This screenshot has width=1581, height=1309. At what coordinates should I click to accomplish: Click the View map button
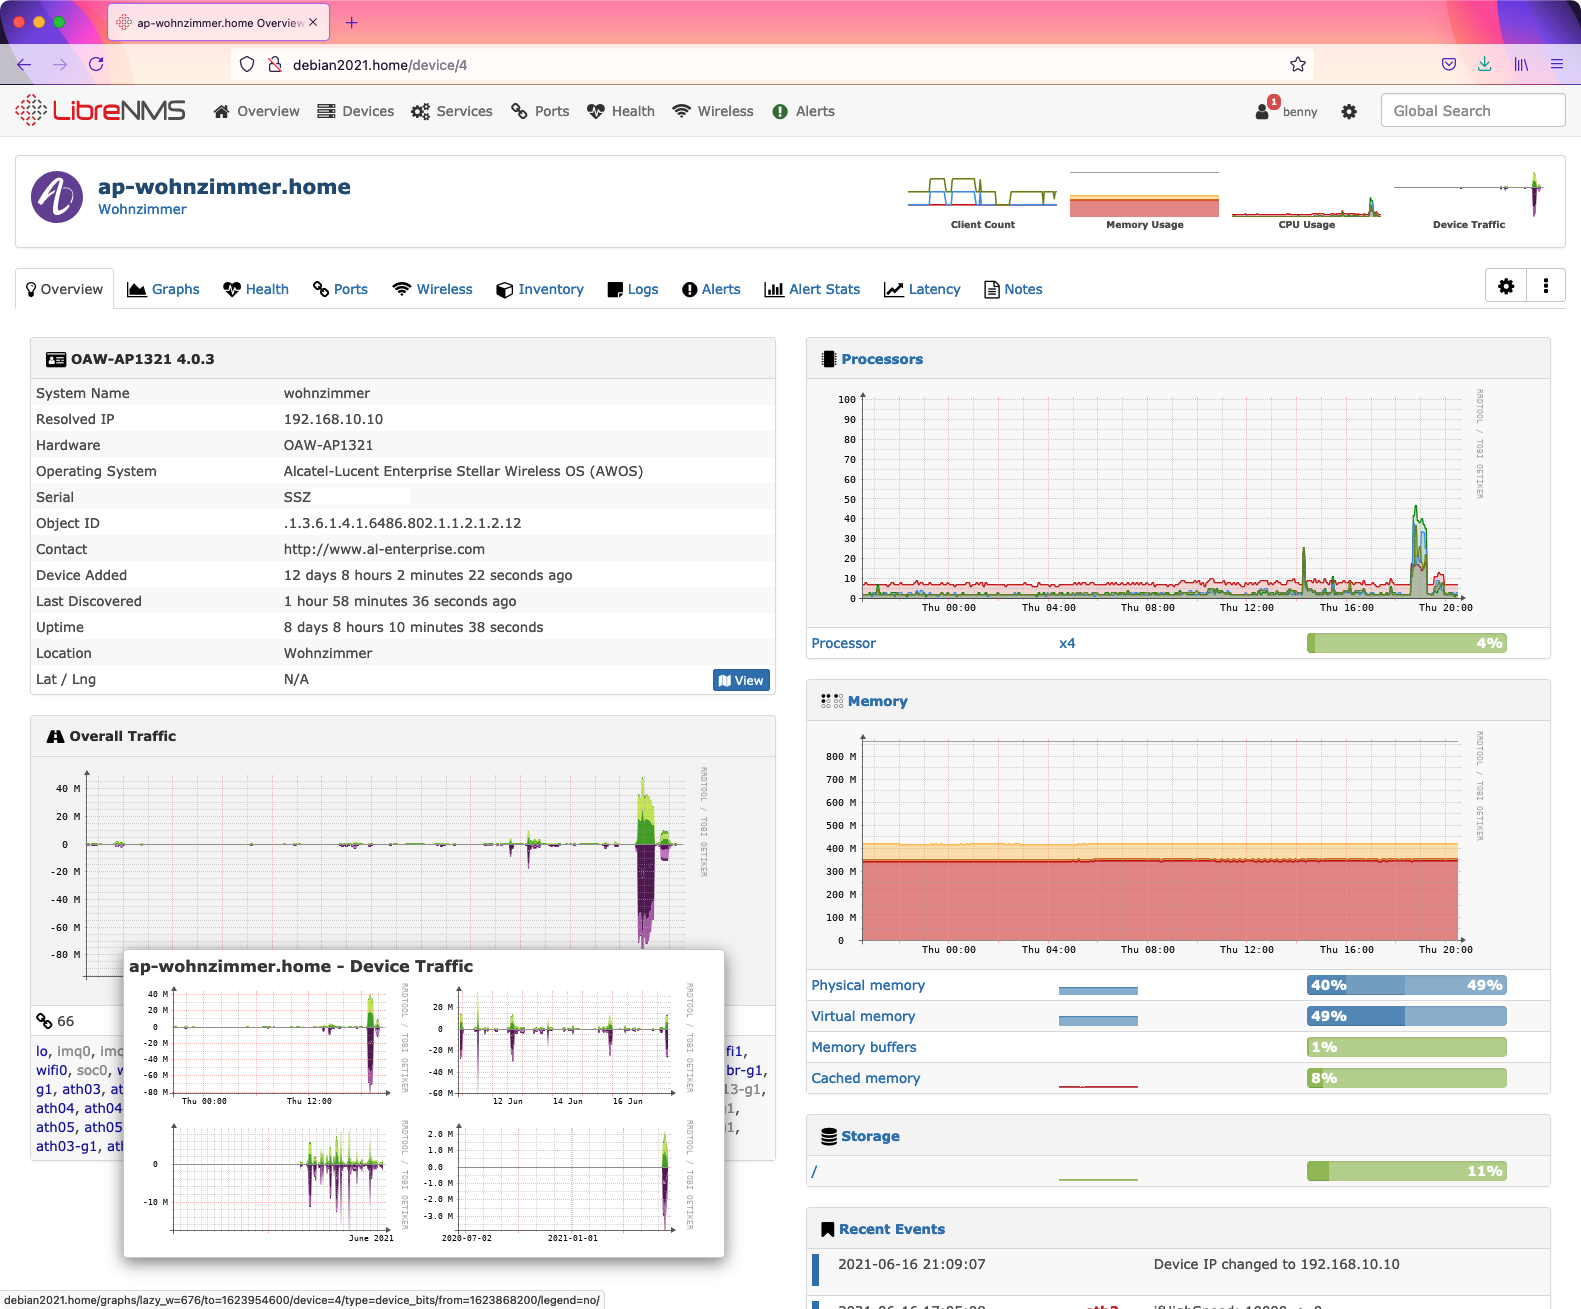click(741, 680)
